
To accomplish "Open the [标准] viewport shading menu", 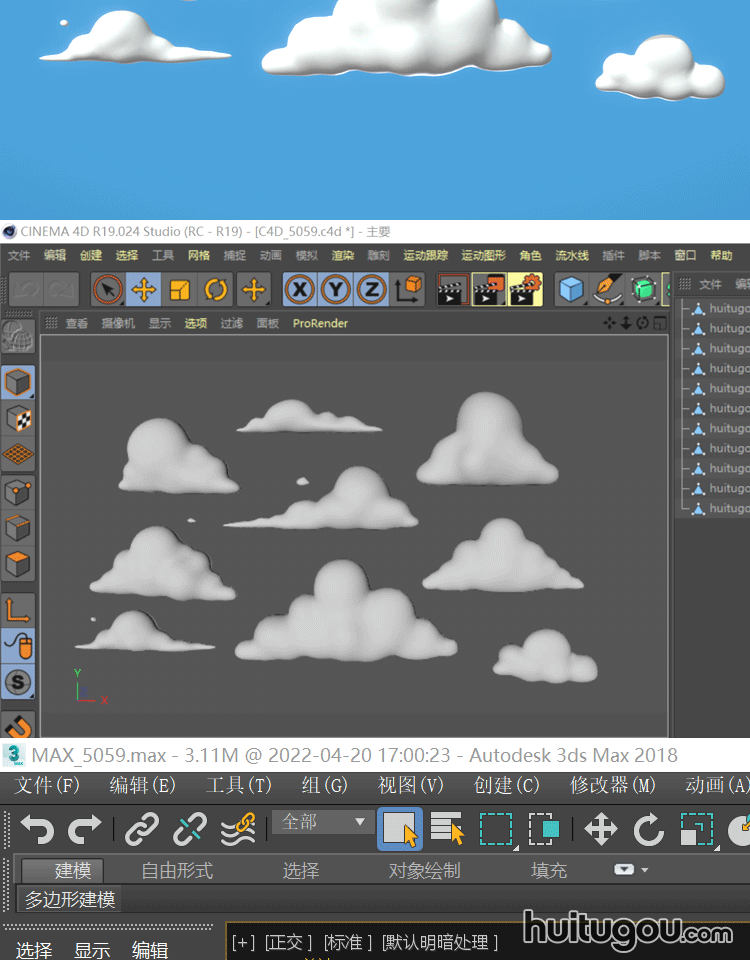I will click(348, 942).
